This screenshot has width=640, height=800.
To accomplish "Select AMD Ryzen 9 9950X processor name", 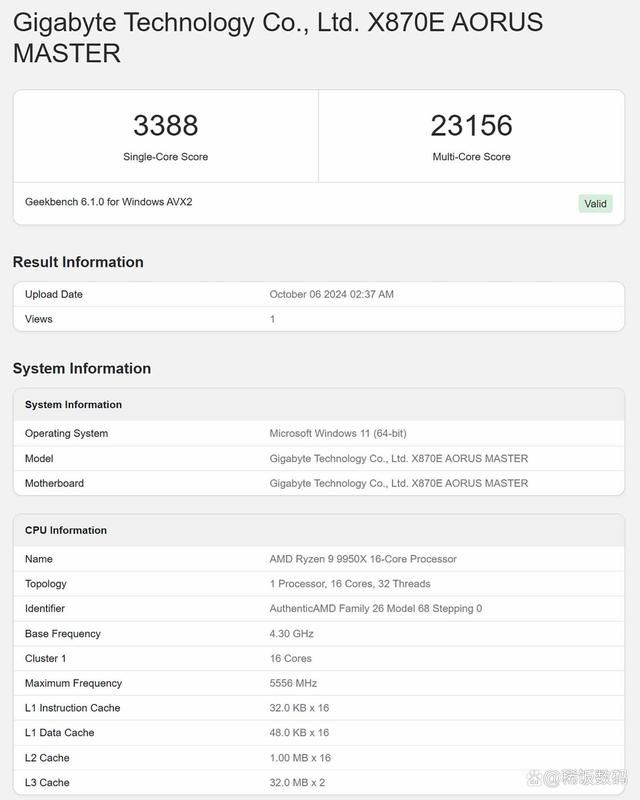I will click(x=363, y=559).
